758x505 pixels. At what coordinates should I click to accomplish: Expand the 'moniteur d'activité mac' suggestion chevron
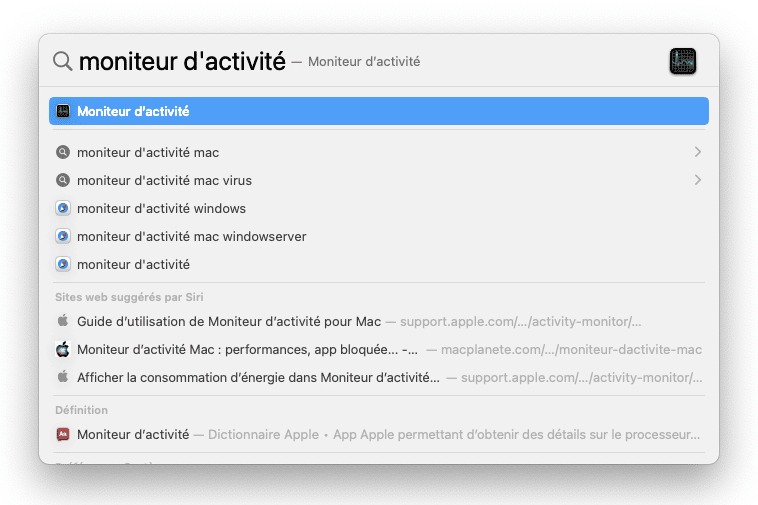tap(697, 152)
